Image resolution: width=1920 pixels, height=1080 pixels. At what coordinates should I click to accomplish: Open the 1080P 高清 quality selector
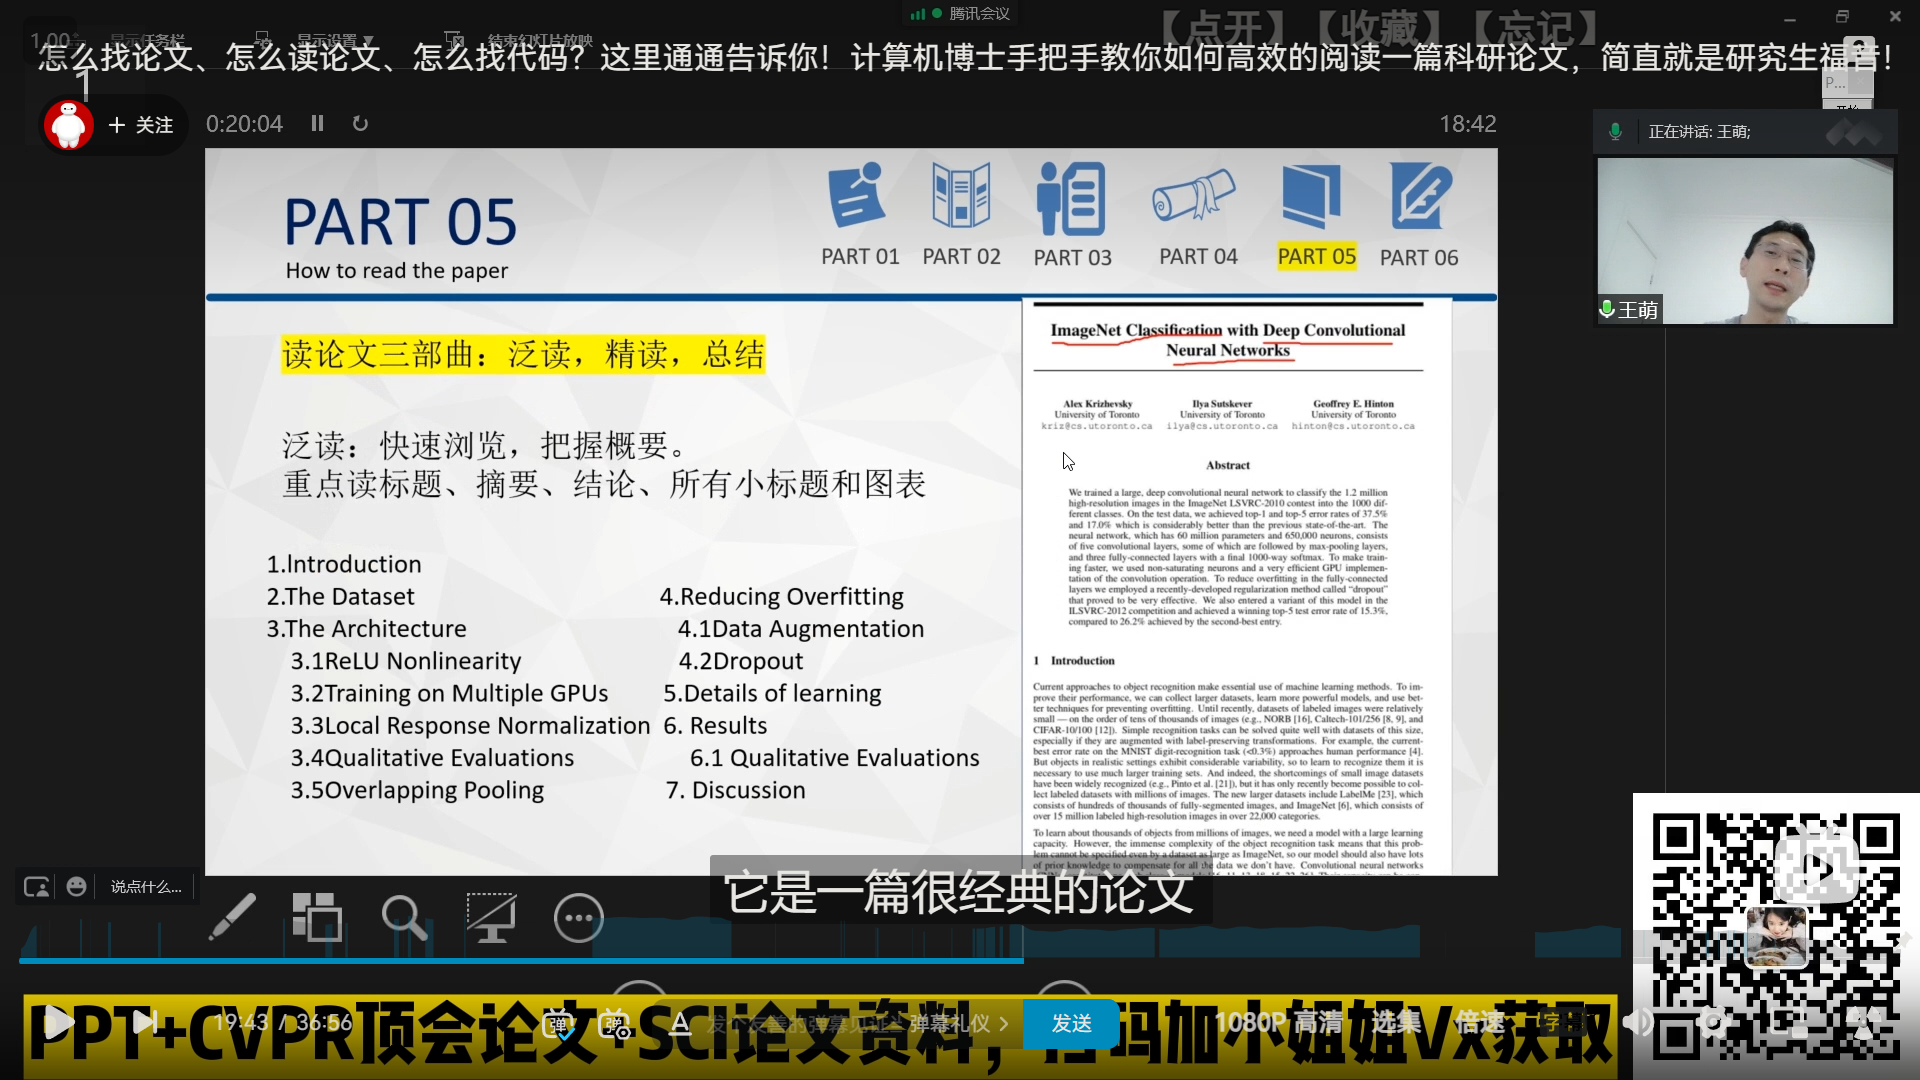point(1278,1022)
